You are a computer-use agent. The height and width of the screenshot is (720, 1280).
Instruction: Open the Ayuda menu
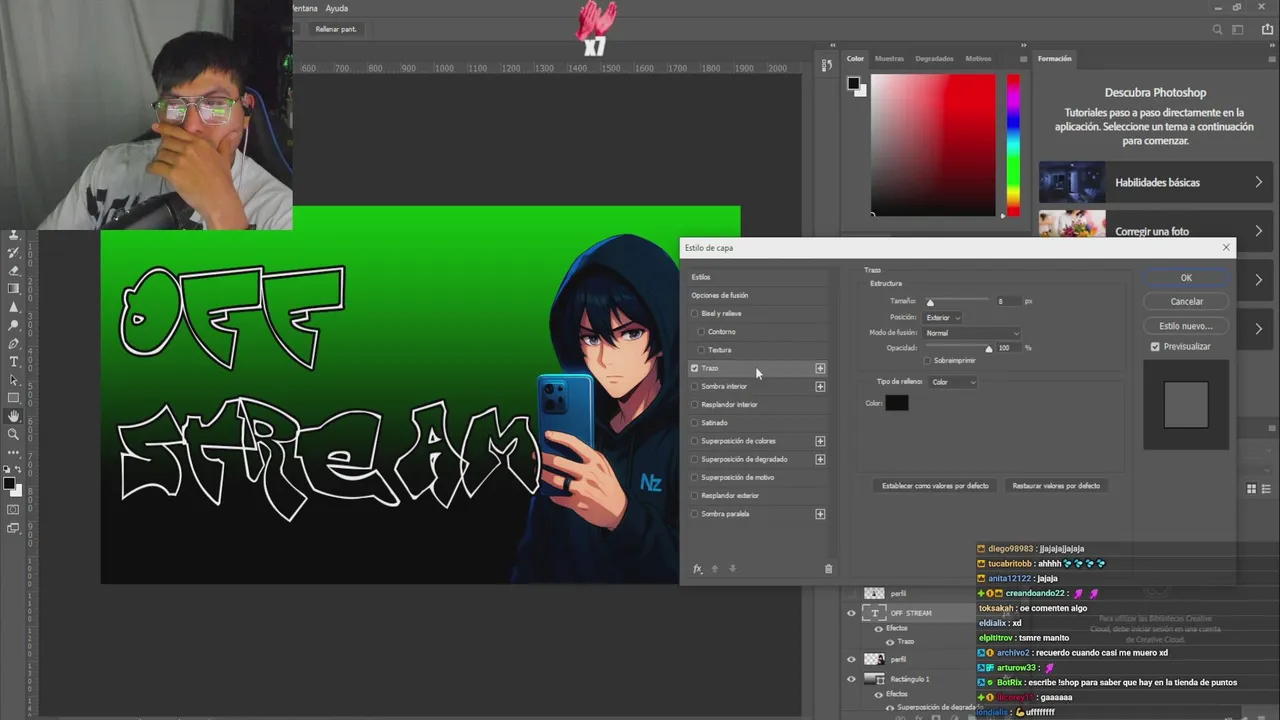pos(337,8)
